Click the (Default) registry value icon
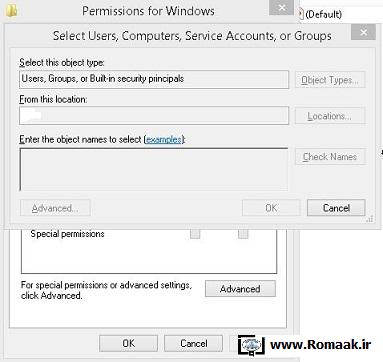 (301, 14)
